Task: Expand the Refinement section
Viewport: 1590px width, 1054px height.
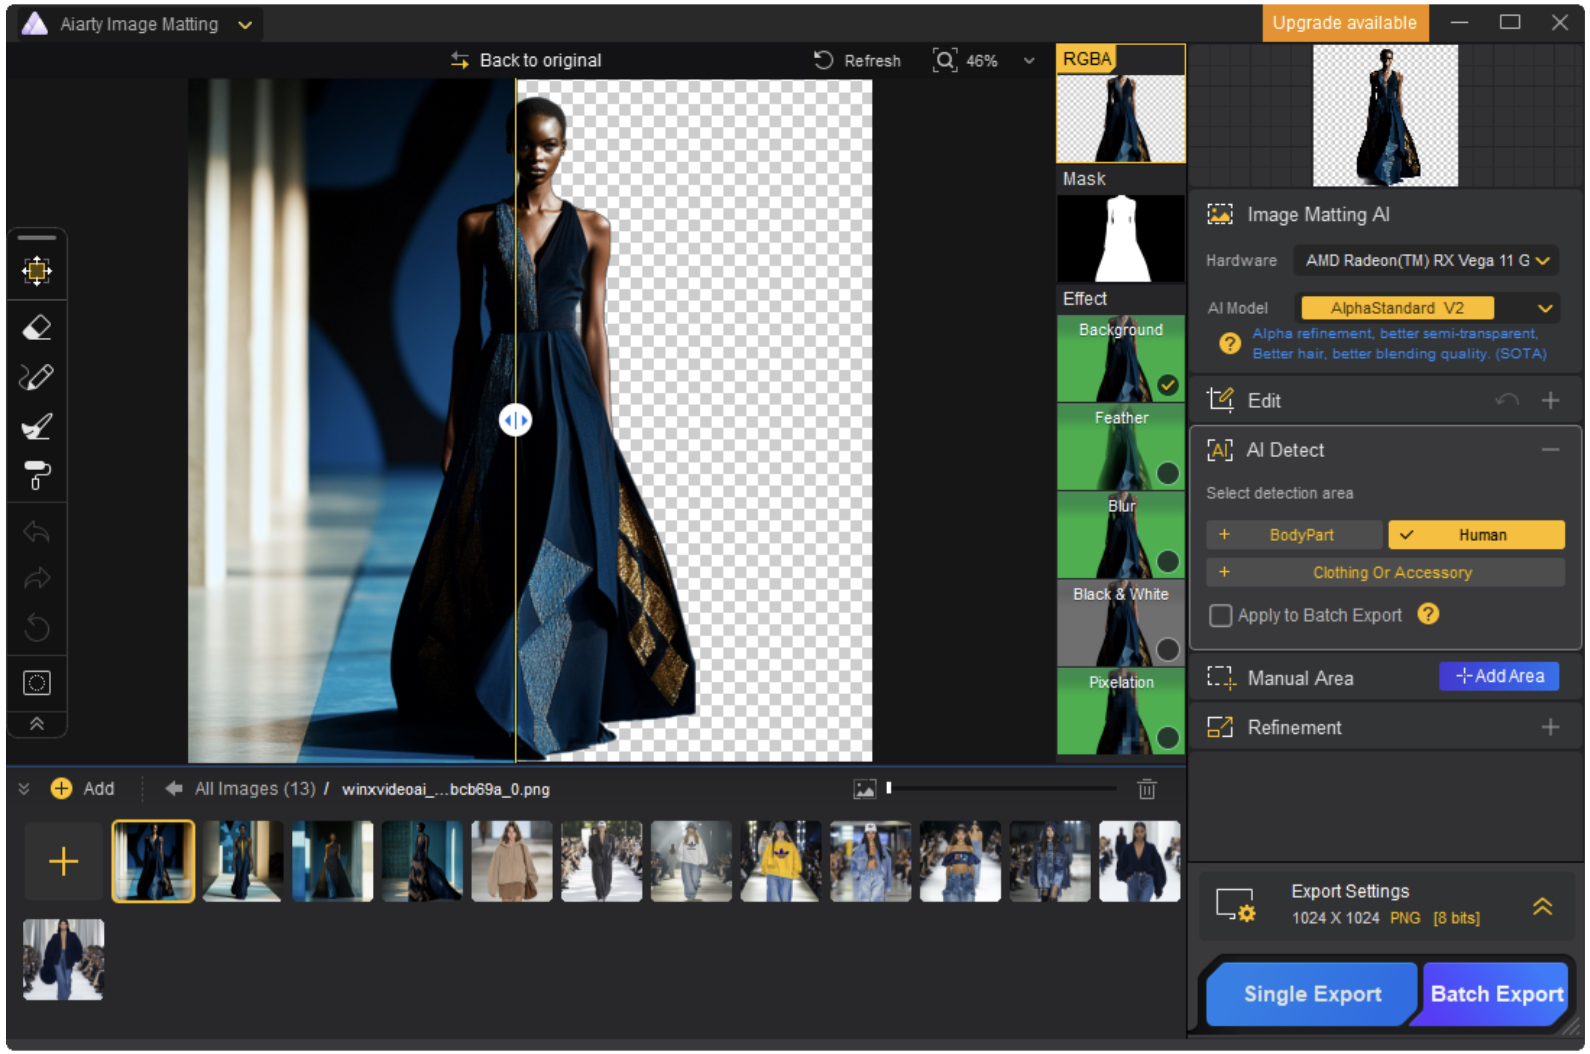Action: click(x=1550, y=728)
